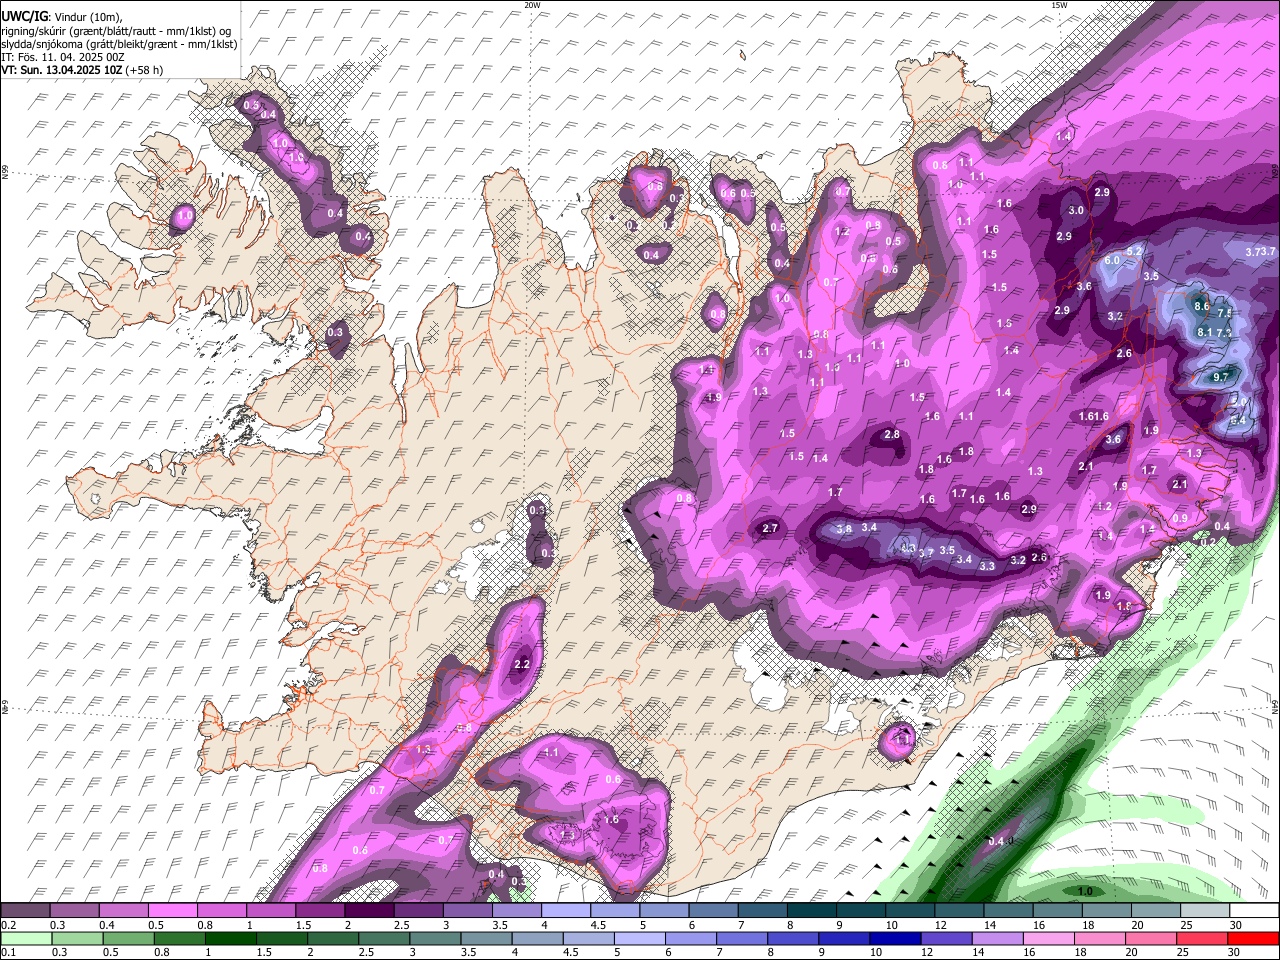Click the '8.6' precipitation value on the map

coord(1202,306)
